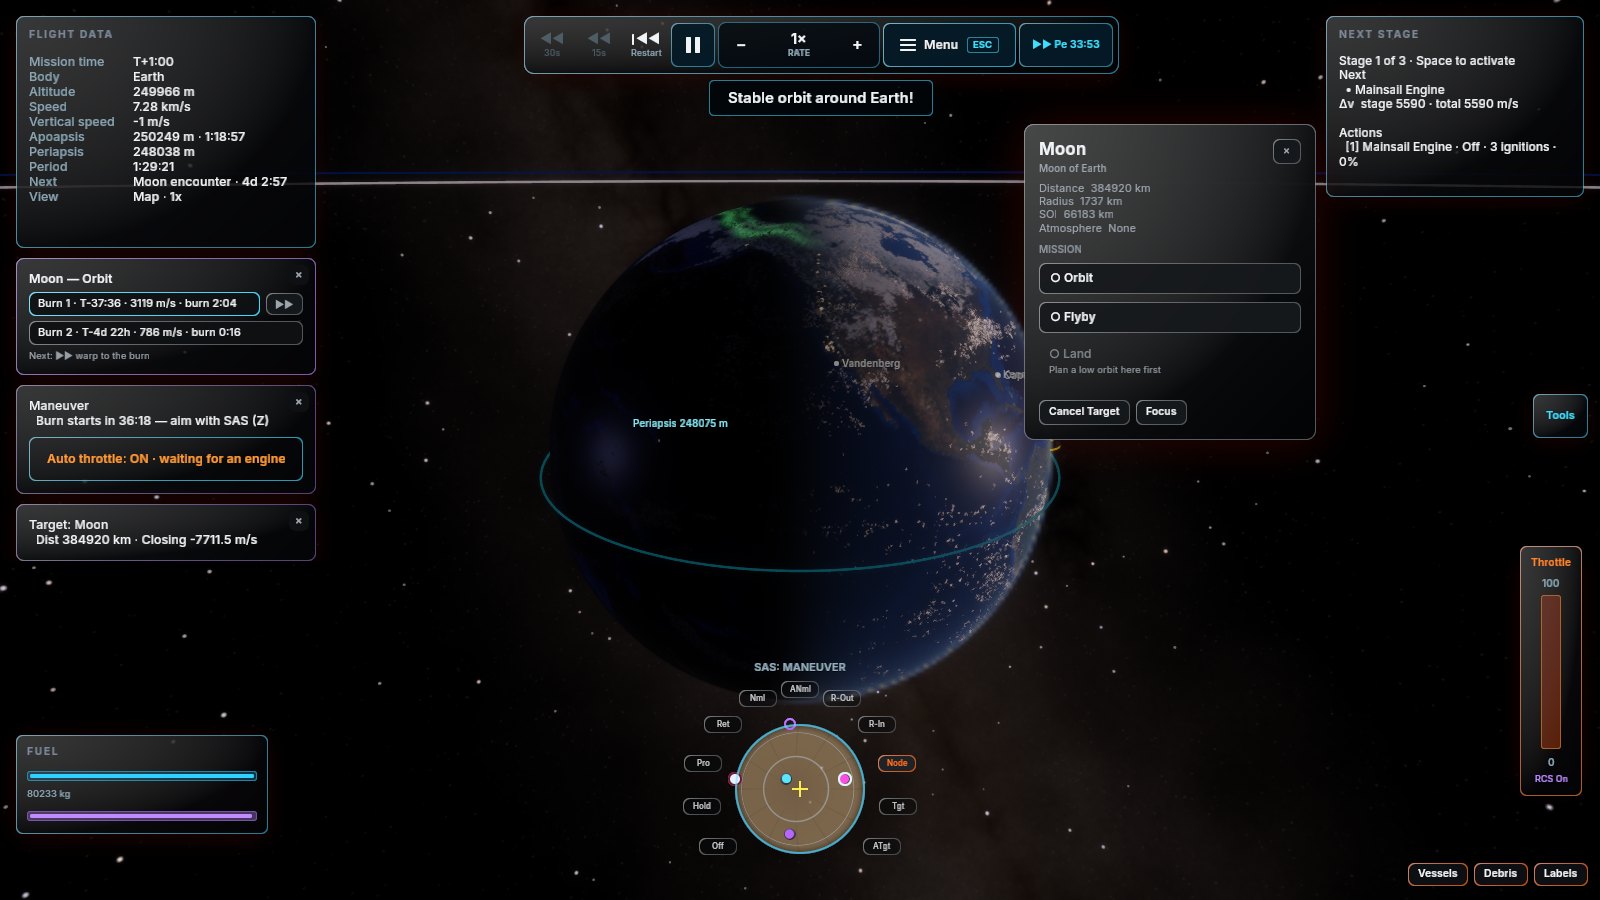Increase the time warp rate

[x=857, y=45]
